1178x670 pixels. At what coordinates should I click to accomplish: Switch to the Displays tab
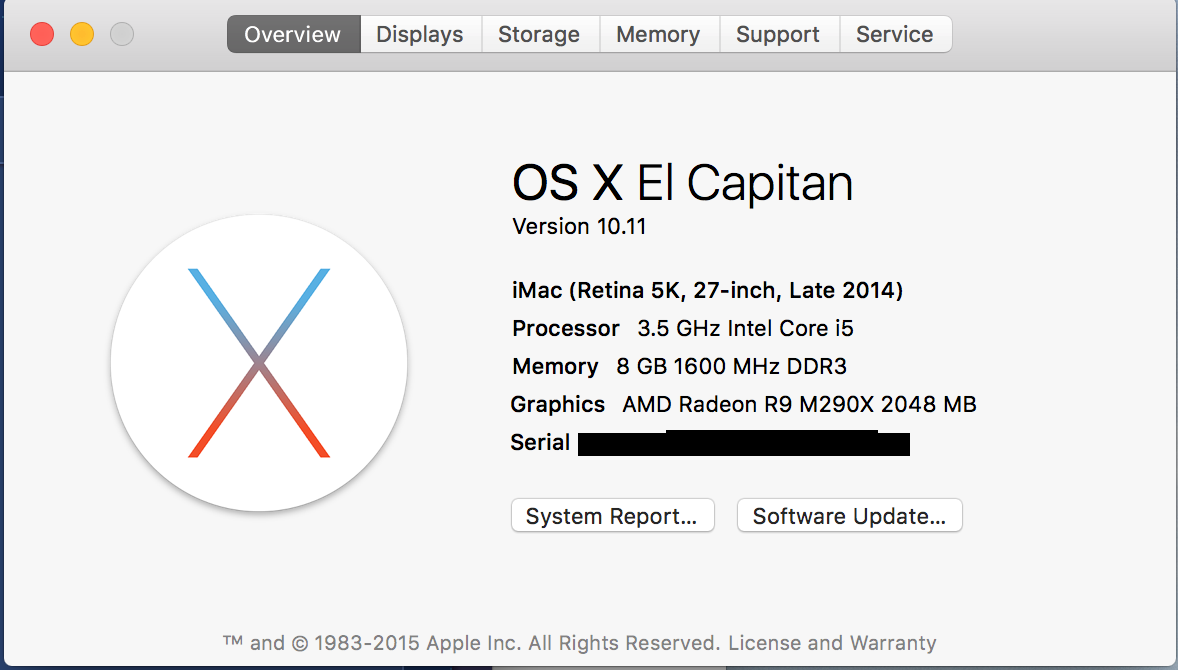(x=421, y=35)
